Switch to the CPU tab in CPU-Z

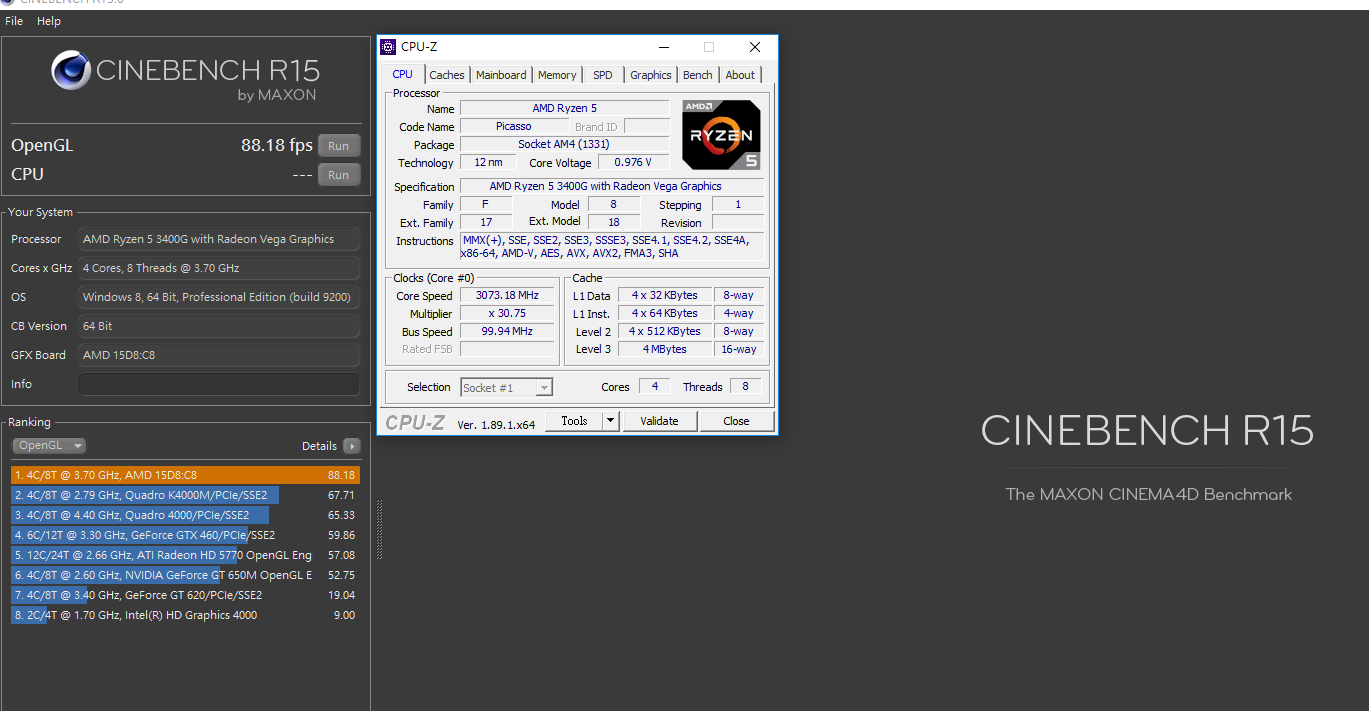pyautogui.click(x=402, y=74)
